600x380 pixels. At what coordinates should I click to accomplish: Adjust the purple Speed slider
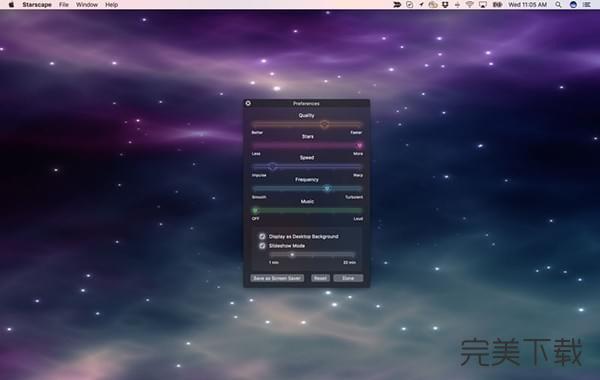pos(307,166)
